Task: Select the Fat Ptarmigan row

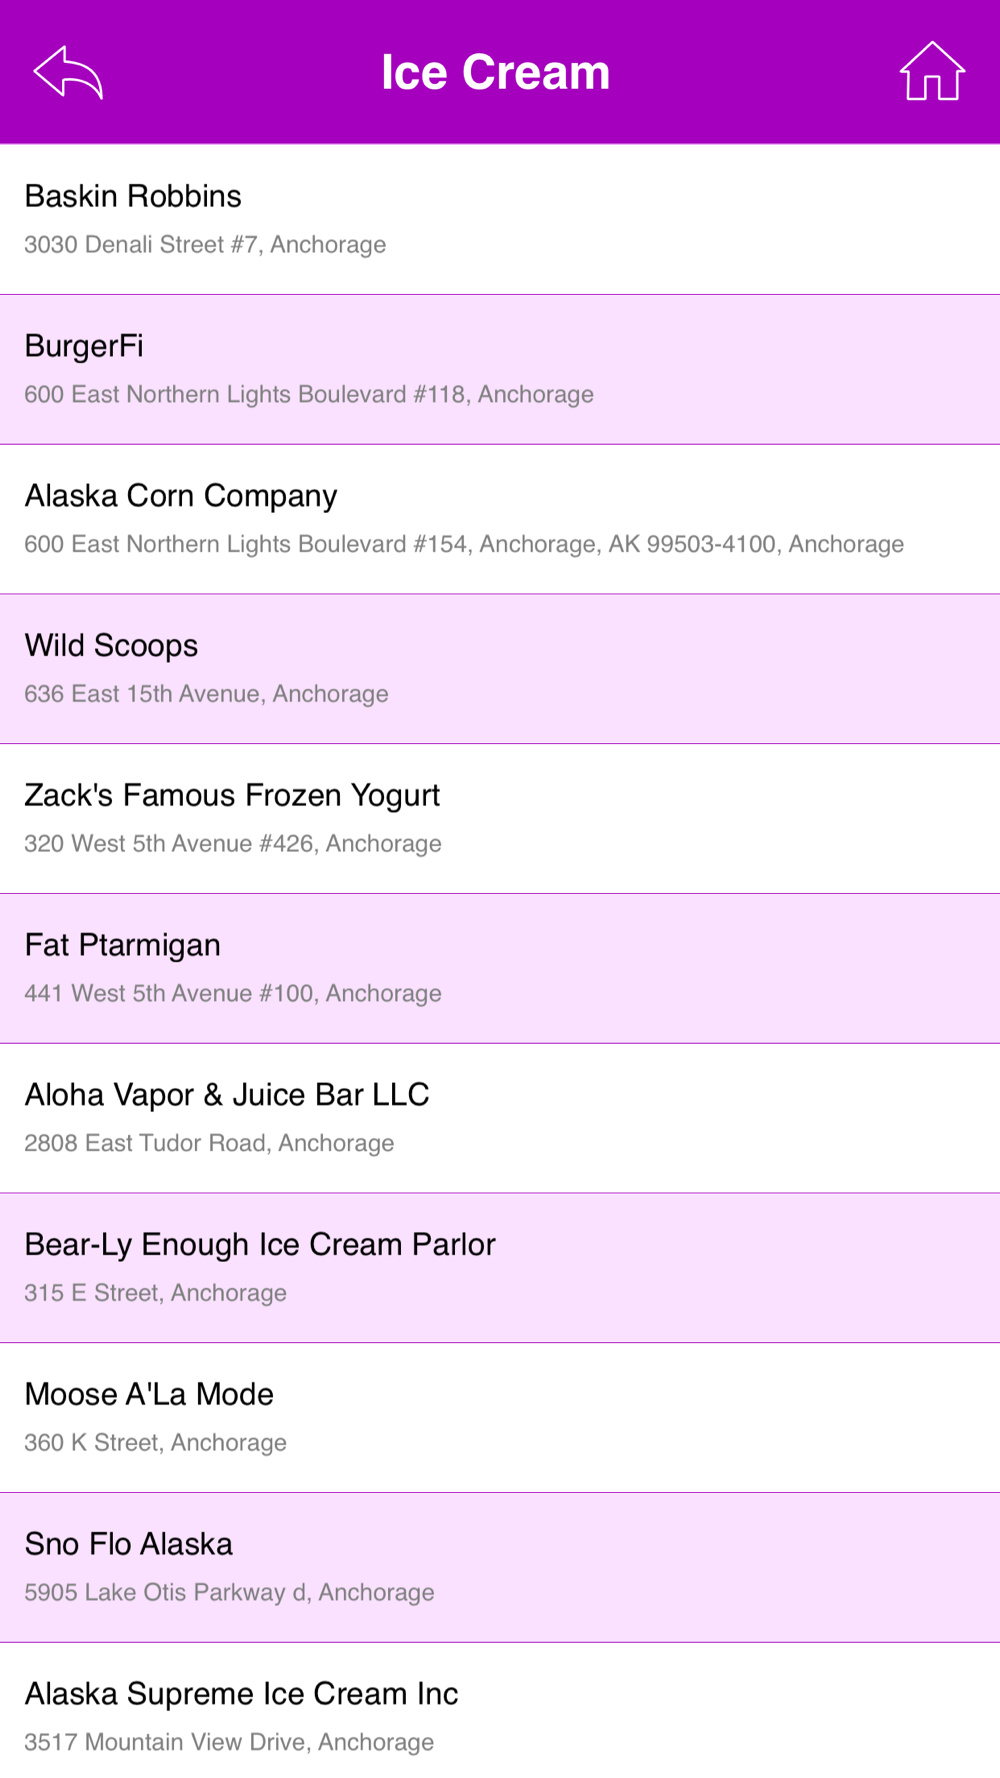Action: point(500,968)
